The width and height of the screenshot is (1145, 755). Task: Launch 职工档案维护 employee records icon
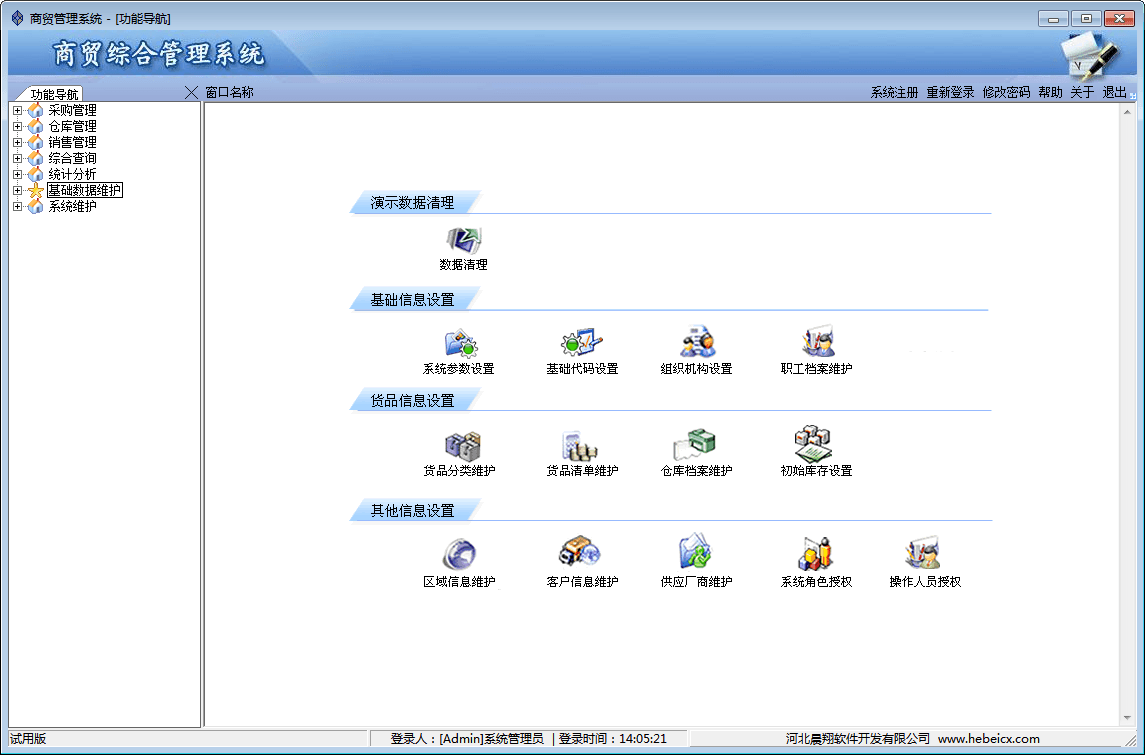point(817,344)
